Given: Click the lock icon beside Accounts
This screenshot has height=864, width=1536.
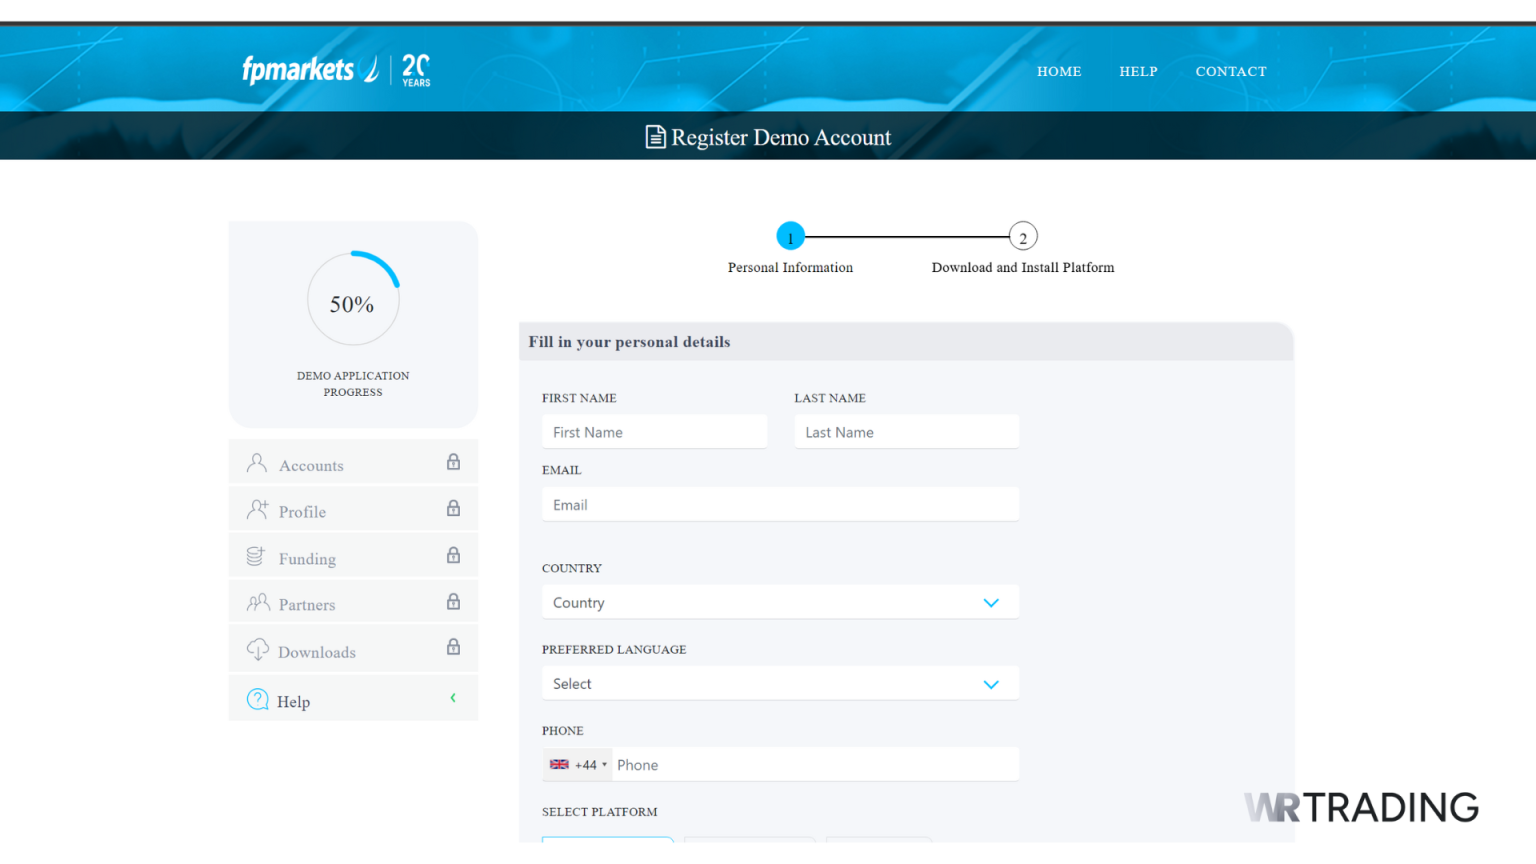Looking at the screenshot, I should pos(453,462).
